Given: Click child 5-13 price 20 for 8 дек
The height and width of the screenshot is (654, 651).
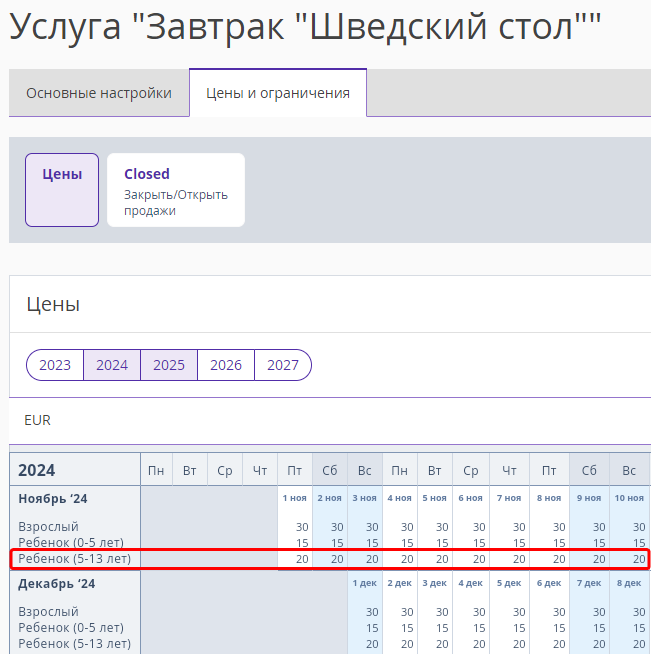Looking at the screenshot, I should point(639,644).
